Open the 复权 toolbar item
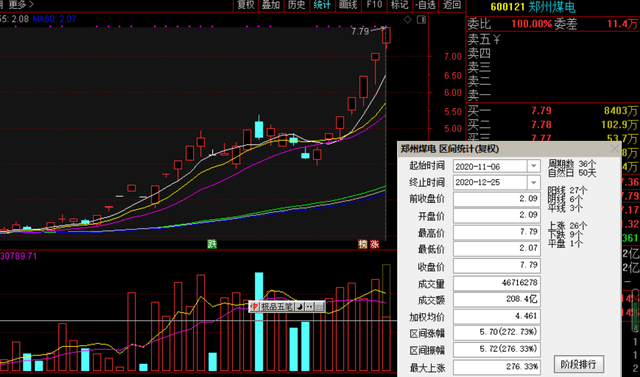This screenshot has width=640, height=377. 246,5
